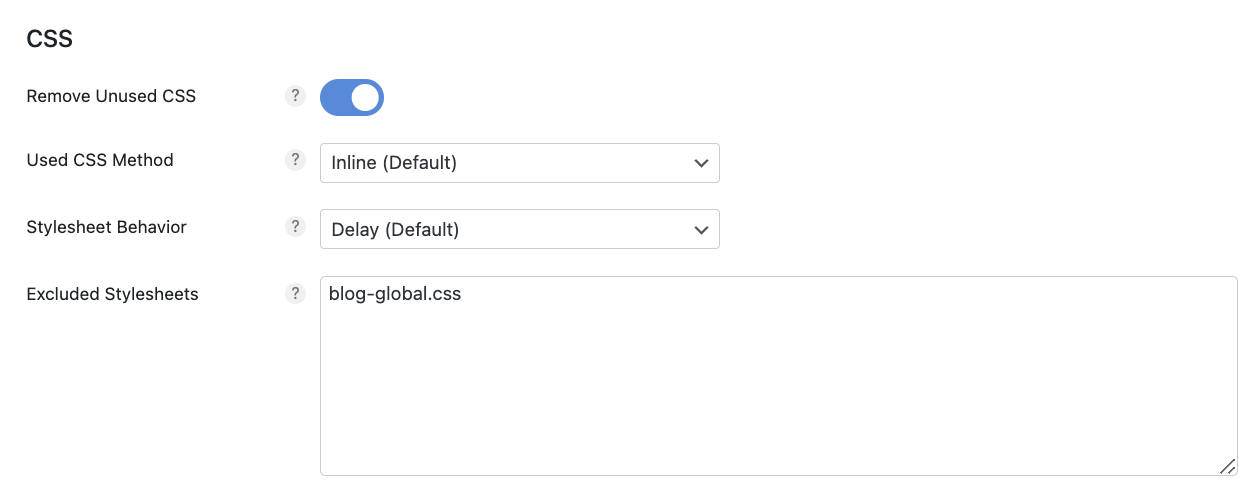The height and width of the screenshot is (492, 1248).
Task: Focus the Excluded Stylesheets text area
Action: (x=779, y=376)
